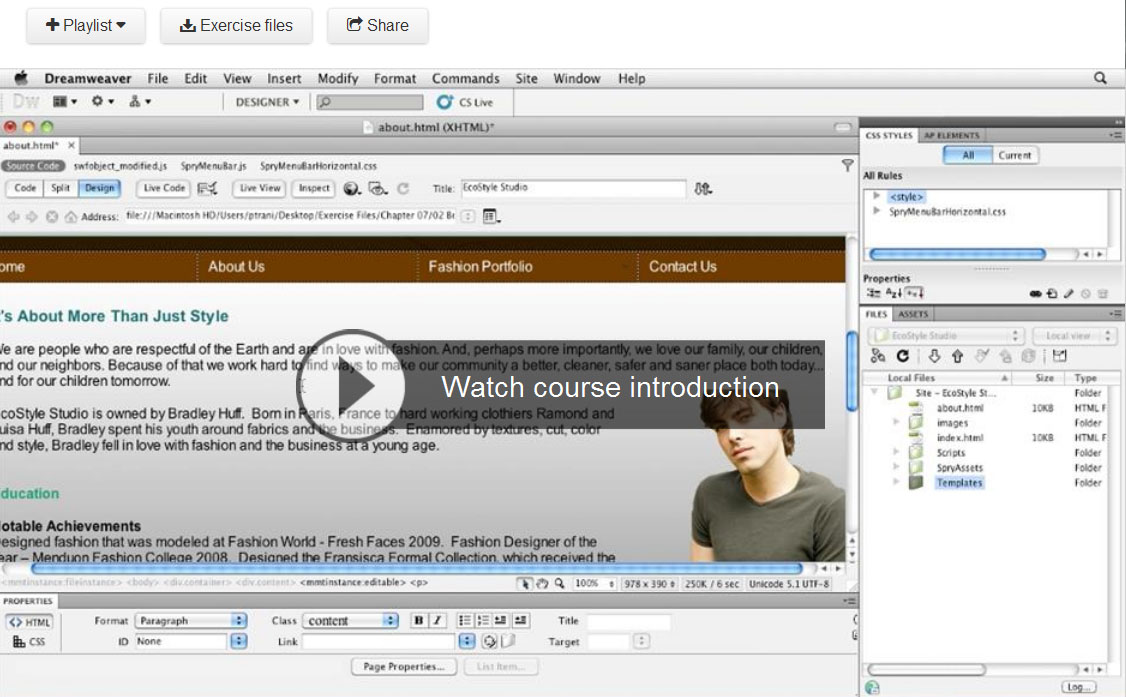Screen dimensions: 1126x697
Task: Switch CSS Styles to All mode
Action: tap(967, 155)
